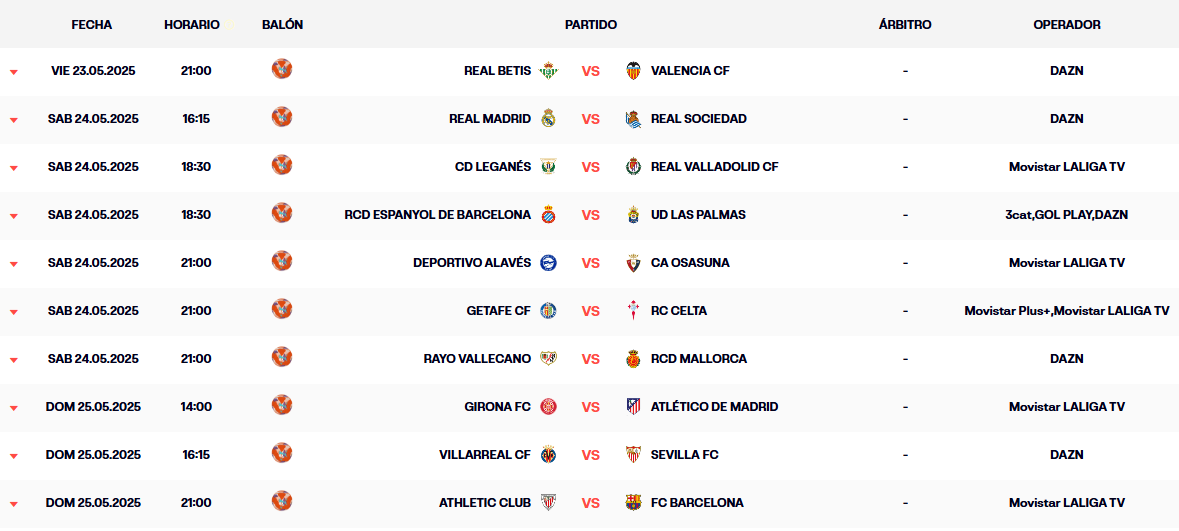
Task: Click the Movistar LALIGA TV operator for Leganés match
Action: [x=1067, y=167]
